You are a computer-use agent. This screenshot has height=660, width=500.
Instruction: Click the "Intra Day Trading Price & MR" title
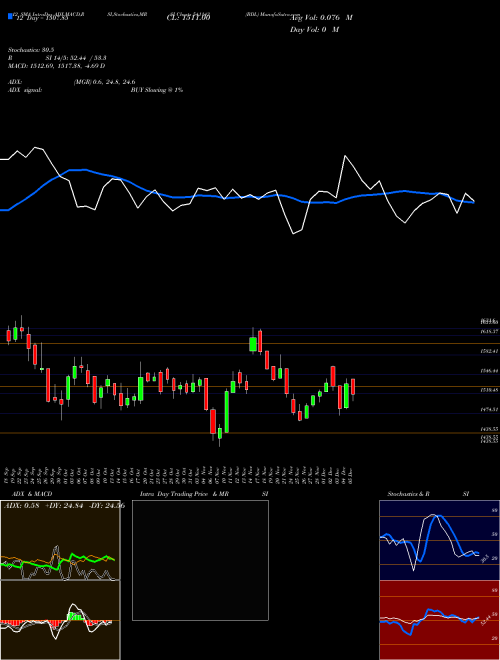tap(184, 494)
